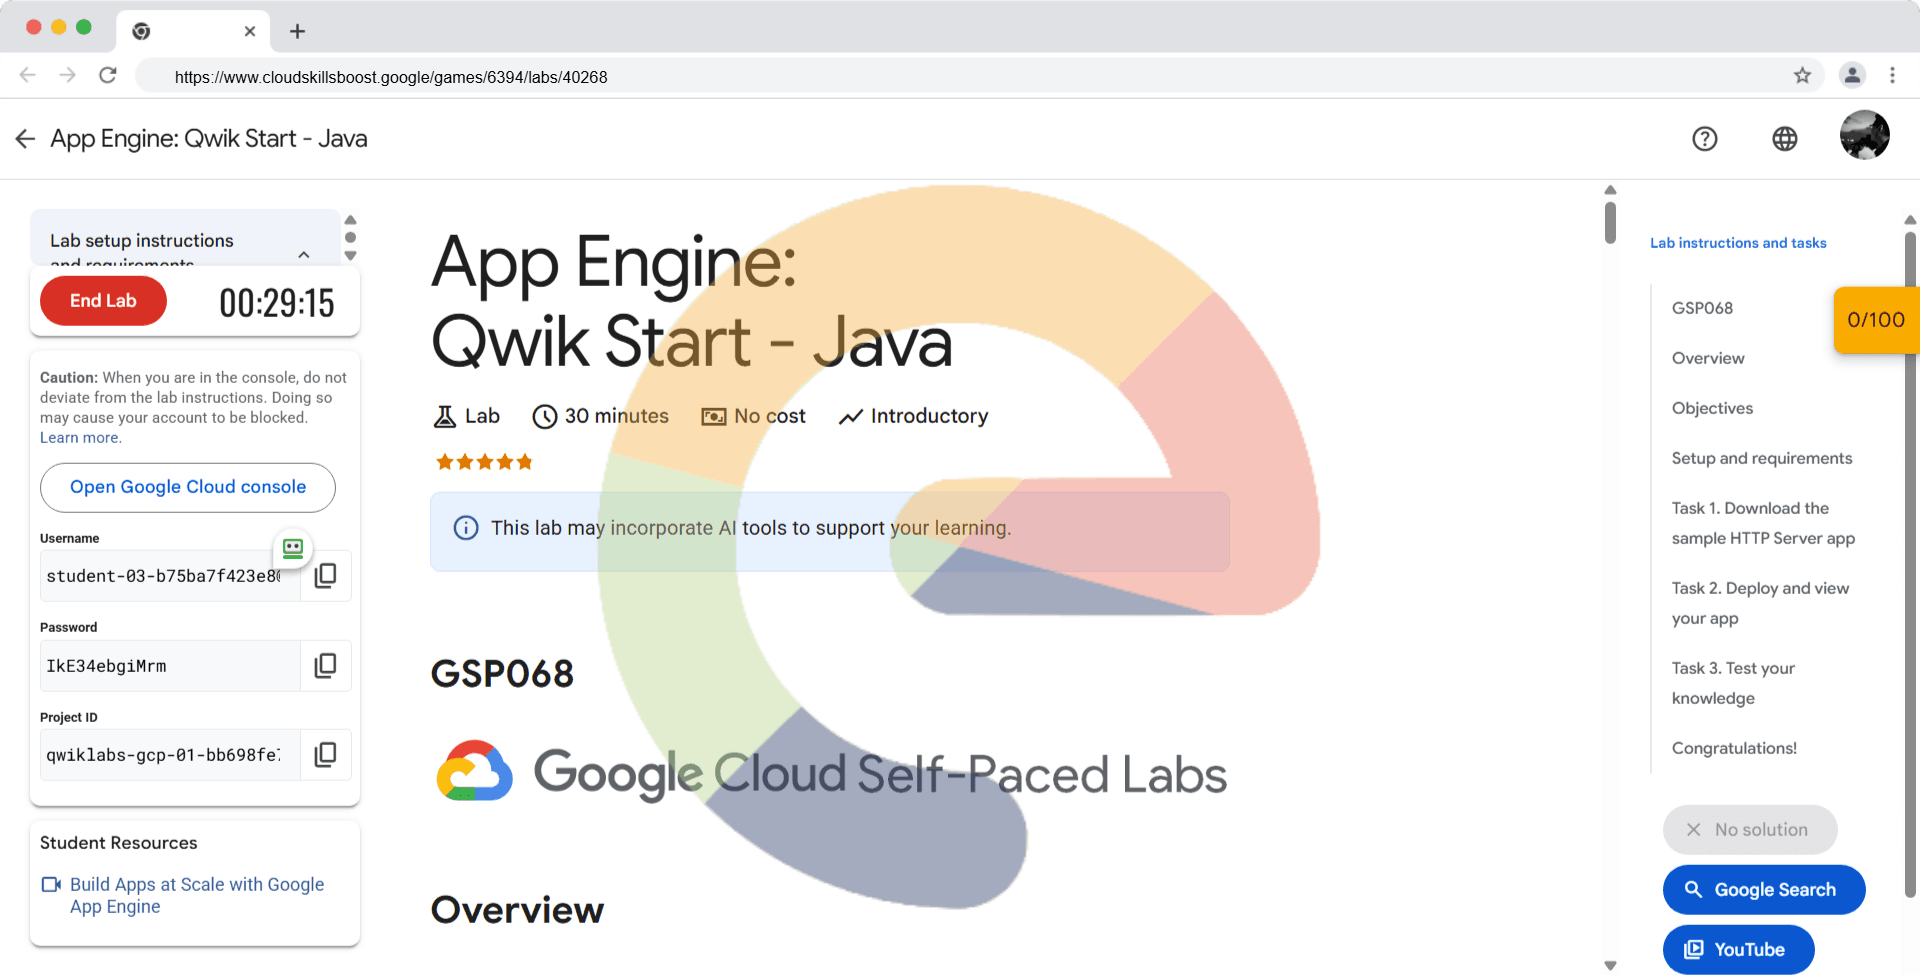
Task: Click the left panel scroll down arrow
Action: point(350,256)
